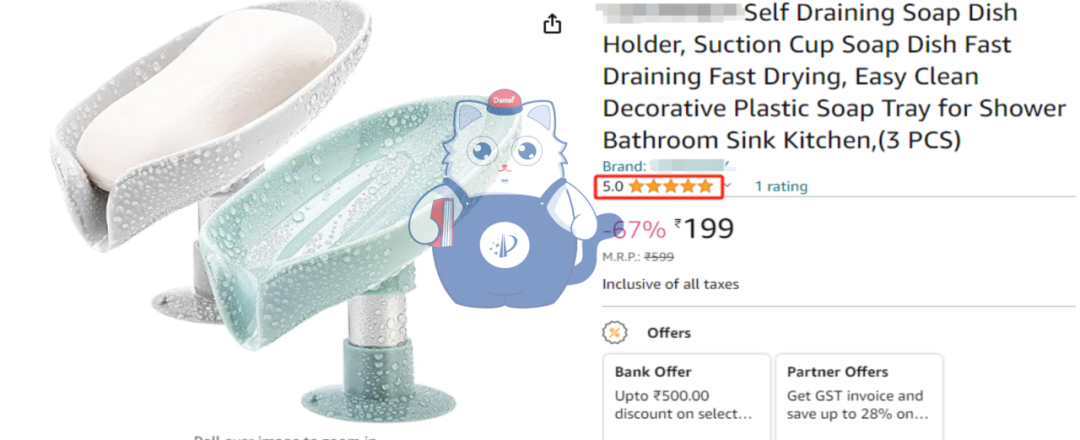The image size is (1080, 440).
Task: Click the red cap on cat mascot
Action: coord(503,101)
